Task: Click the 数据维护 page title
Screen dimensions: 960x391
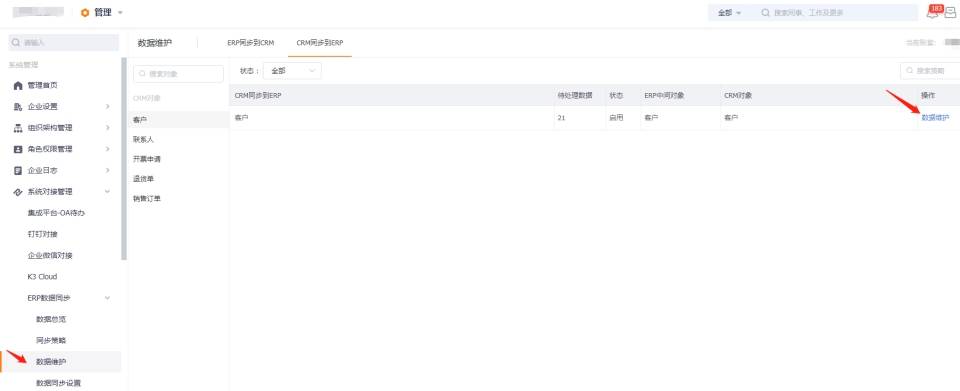Action: tap(155, 43)
